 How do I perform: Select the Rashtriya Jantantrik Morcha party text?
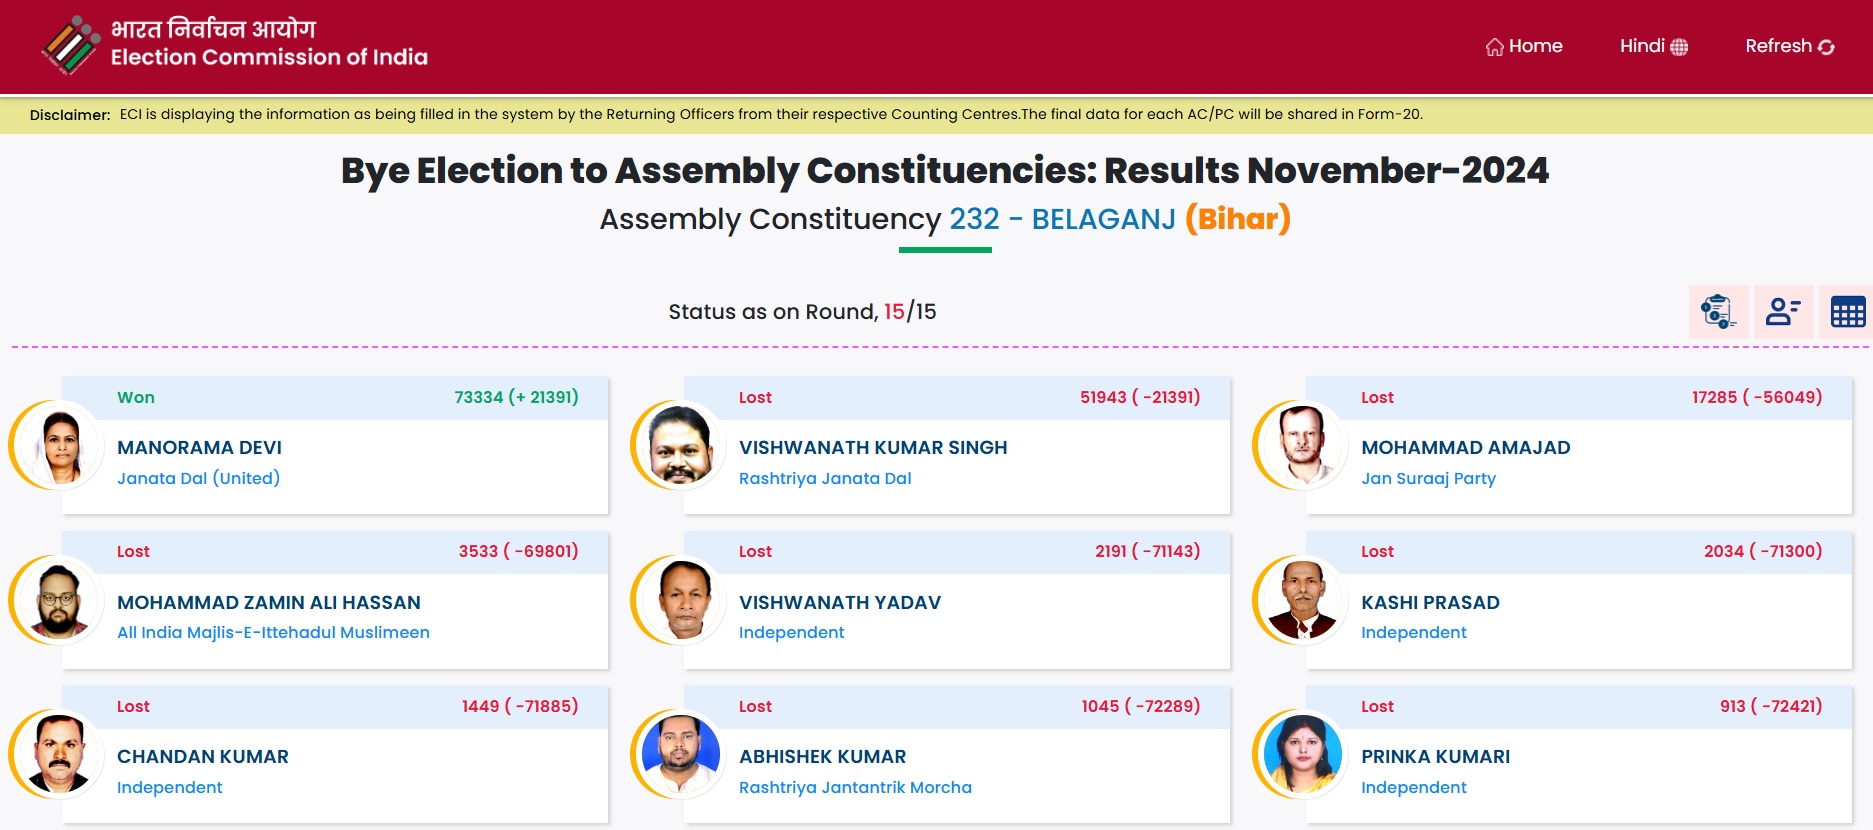(x=855, y=787)
